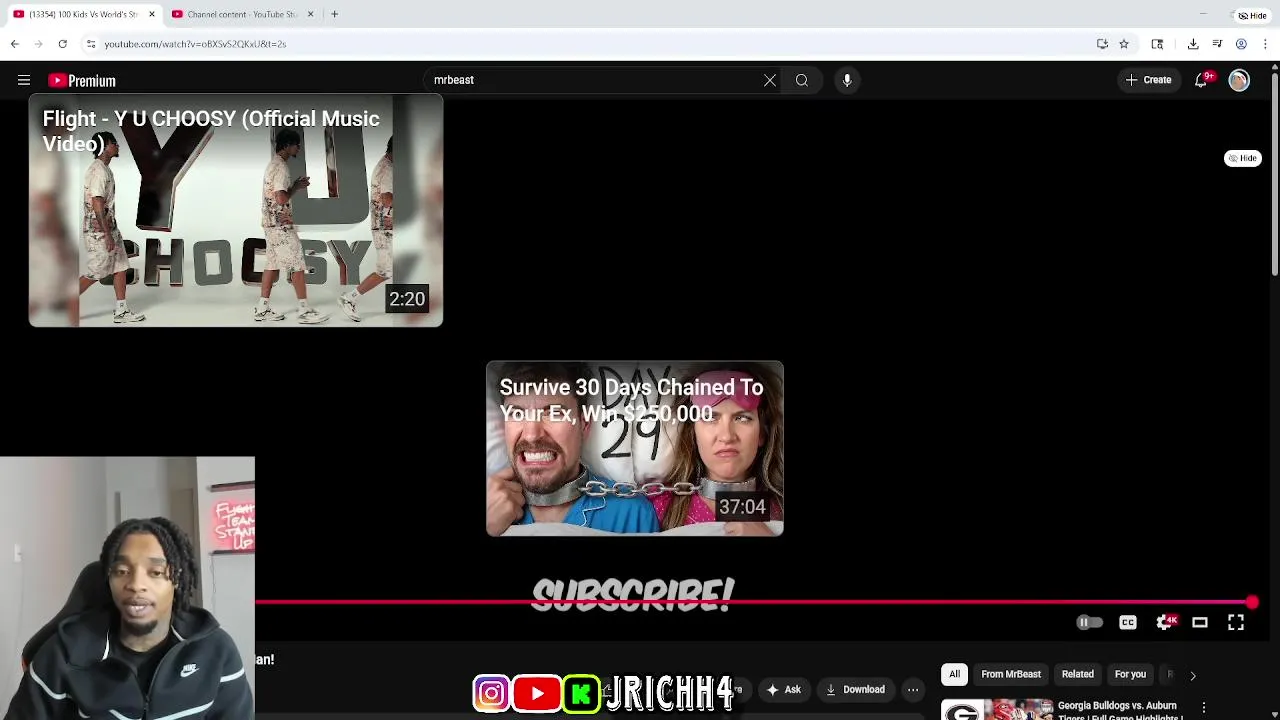This screenshot has width=1280, height=720.
Task: Open Georgia Bulldogs vs. Auburn video
Action: pos(1120,710)
